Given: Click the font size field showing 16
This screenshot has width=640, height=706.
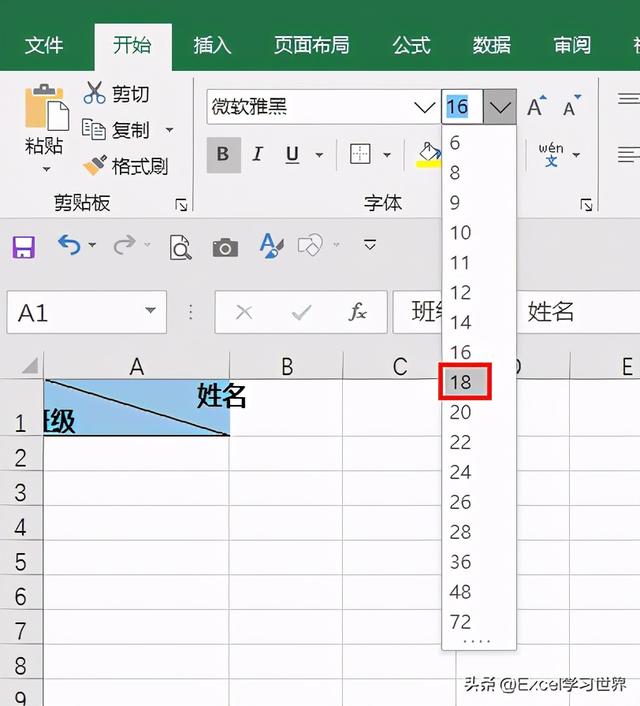Looking at the screenshot, I should (463, 107).
